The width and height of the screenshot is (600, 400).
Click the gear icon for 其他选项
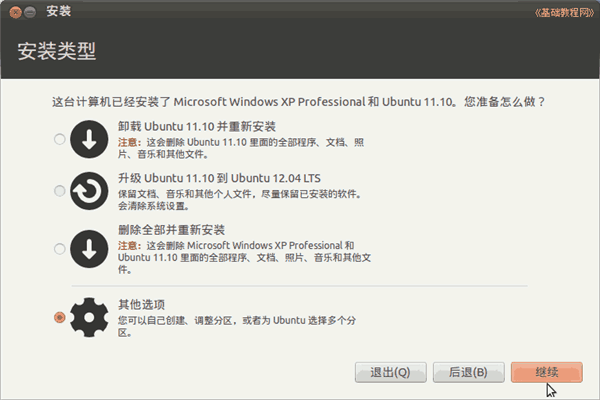click(89, 317)
